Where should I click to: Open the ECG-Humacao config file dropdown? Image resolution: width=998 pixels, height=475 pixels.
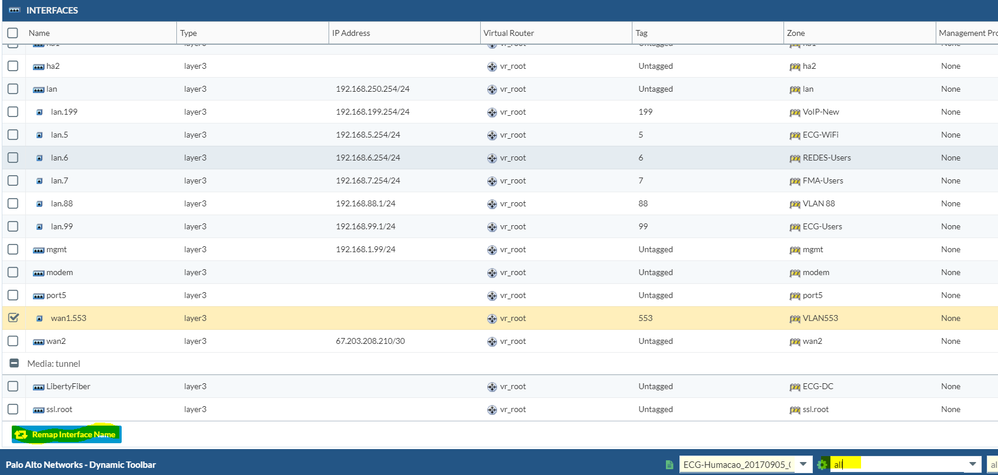click(x=805, y=465)
